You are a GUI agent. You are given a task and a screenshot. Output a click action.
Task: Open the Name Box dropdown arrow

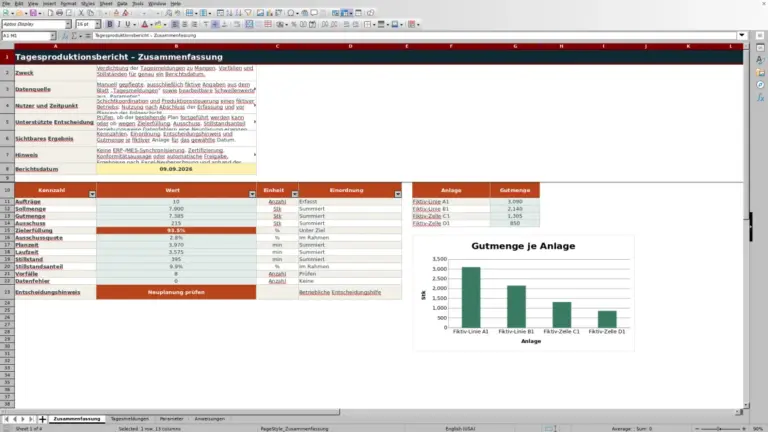pos(53,36)
